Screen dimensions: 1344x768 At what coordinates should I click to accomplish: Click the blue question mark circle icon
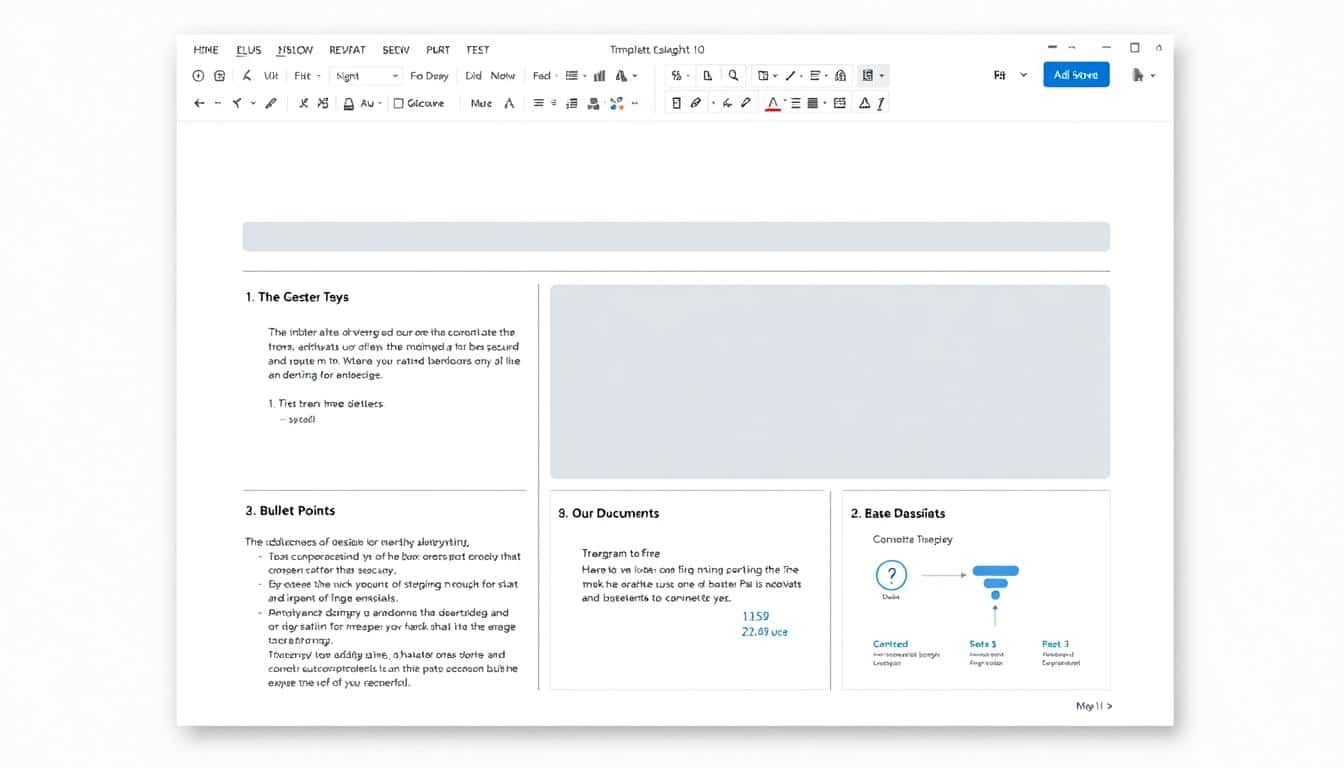(x=891, y=575)
